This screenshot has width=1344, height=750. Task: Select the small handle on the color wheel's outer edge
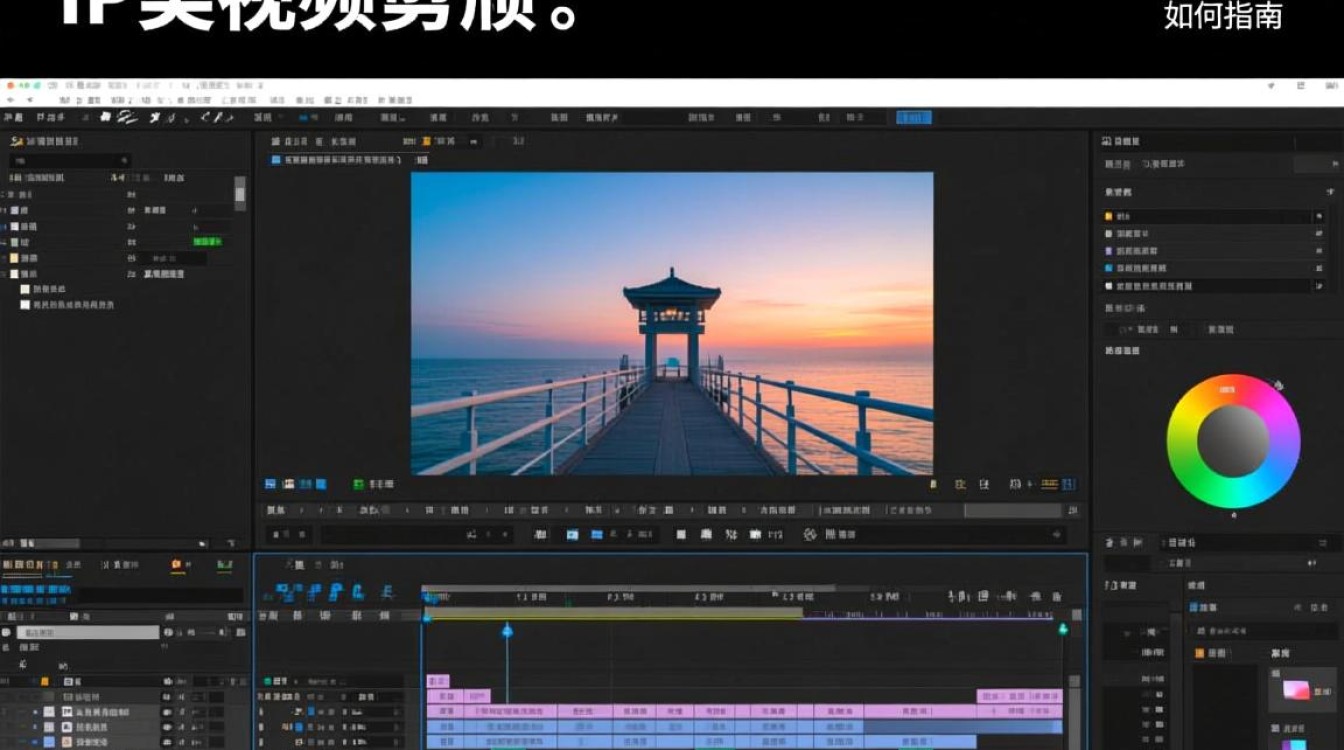pyautogui.click(x=1278, y=385)
